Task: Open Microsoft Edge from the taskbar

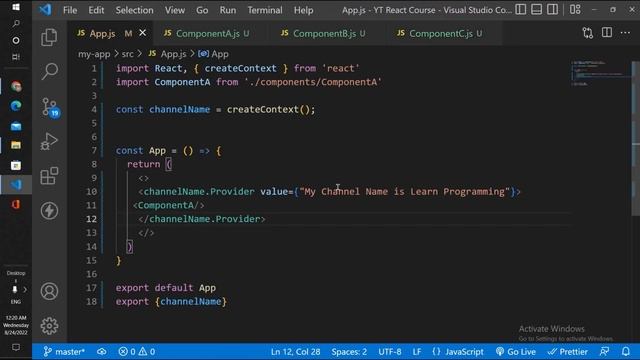Action: (16, 106)
